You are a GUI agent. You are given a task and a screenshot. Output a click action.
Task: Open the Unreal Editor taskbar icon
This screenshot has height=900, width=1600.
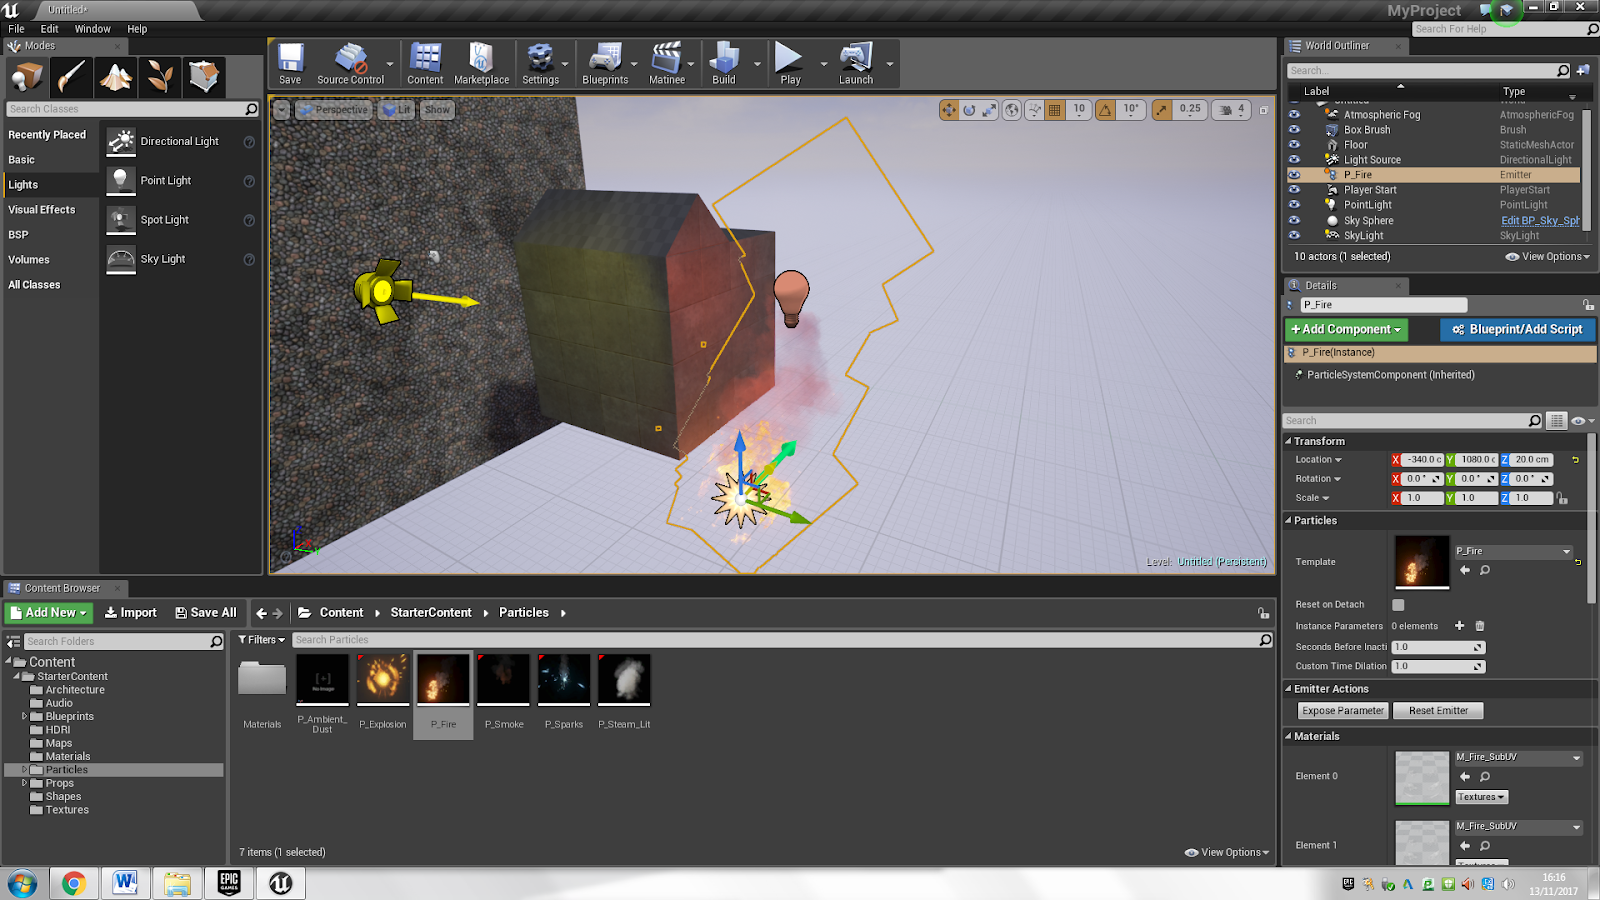(281, 883)
